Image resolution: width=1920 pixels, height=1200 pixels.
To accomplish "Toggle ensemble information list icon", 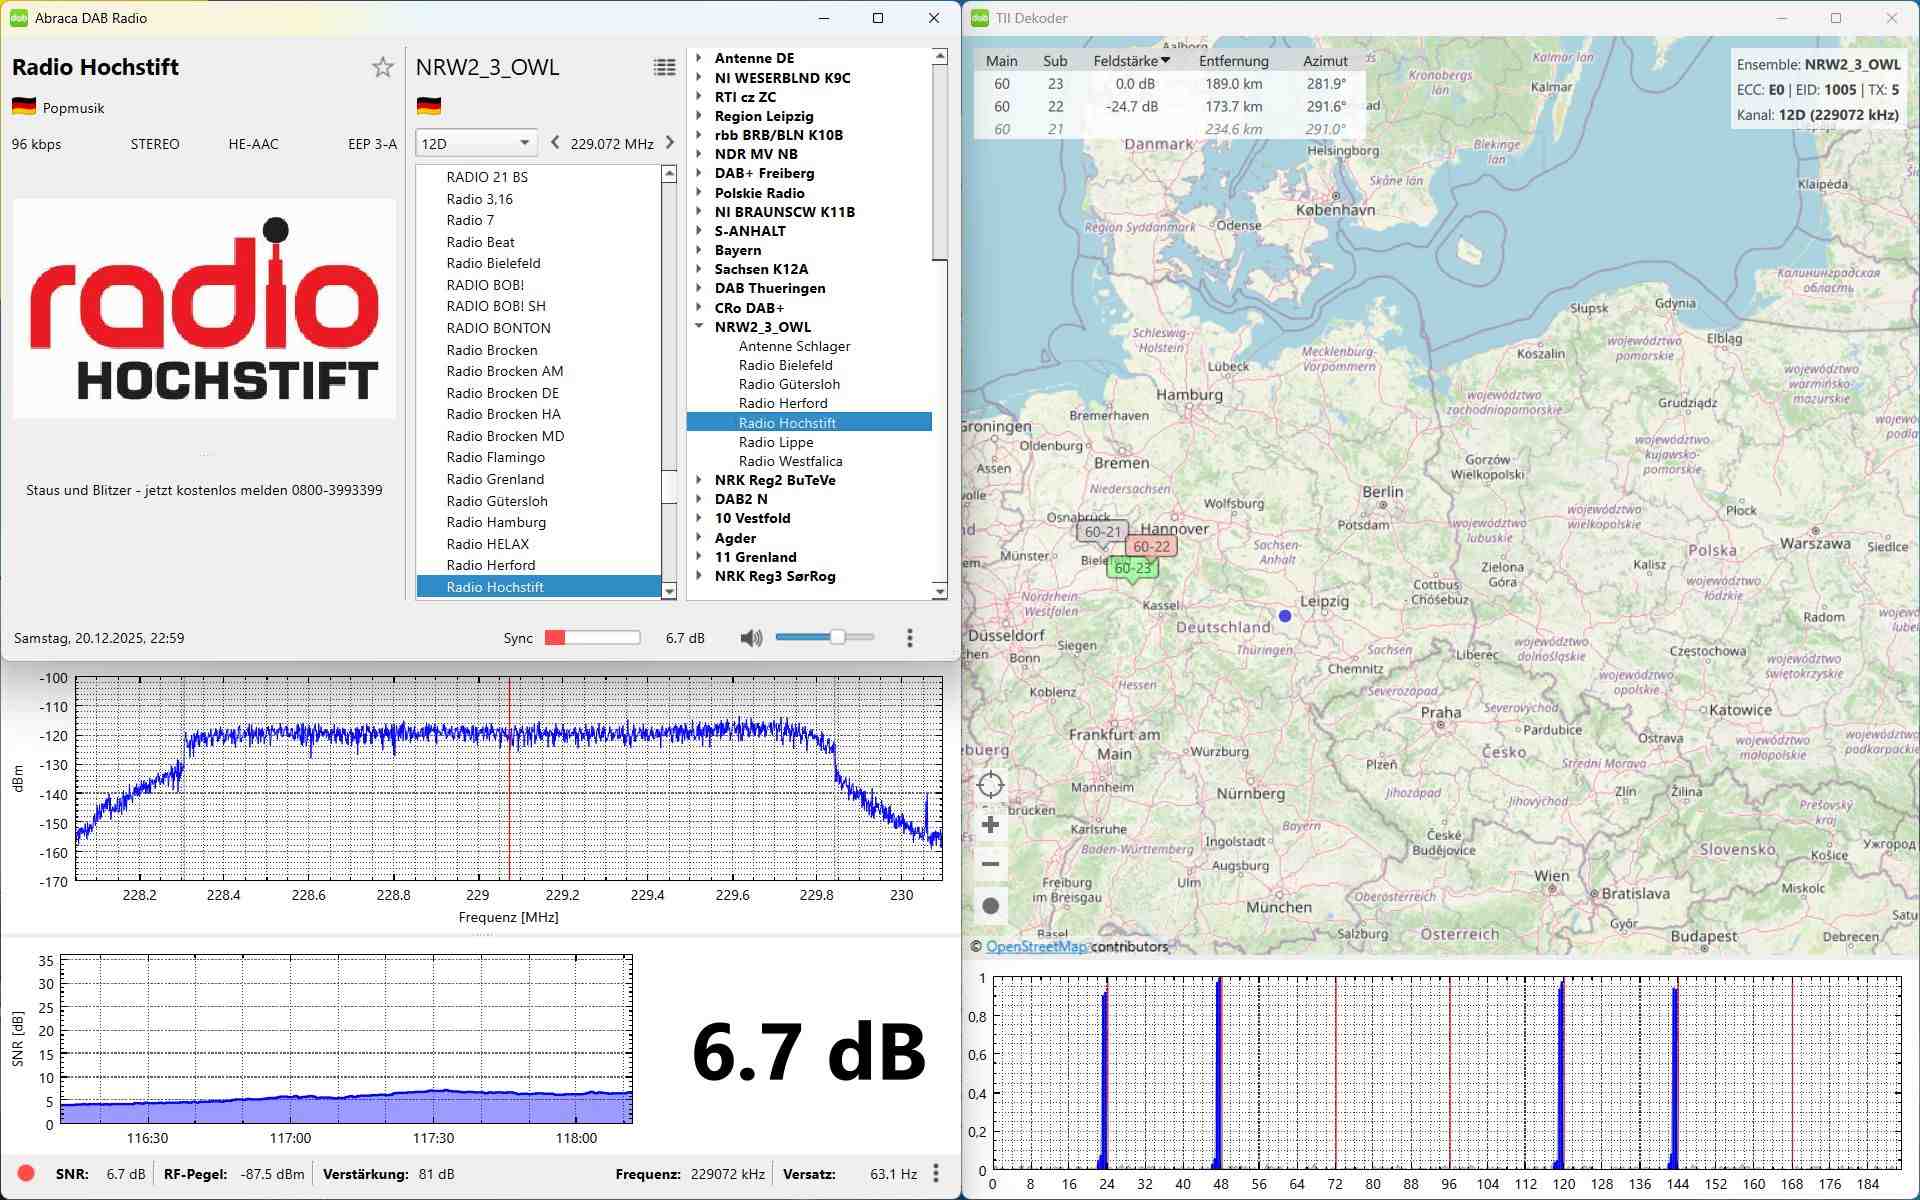I will click(x=664, y=67).
